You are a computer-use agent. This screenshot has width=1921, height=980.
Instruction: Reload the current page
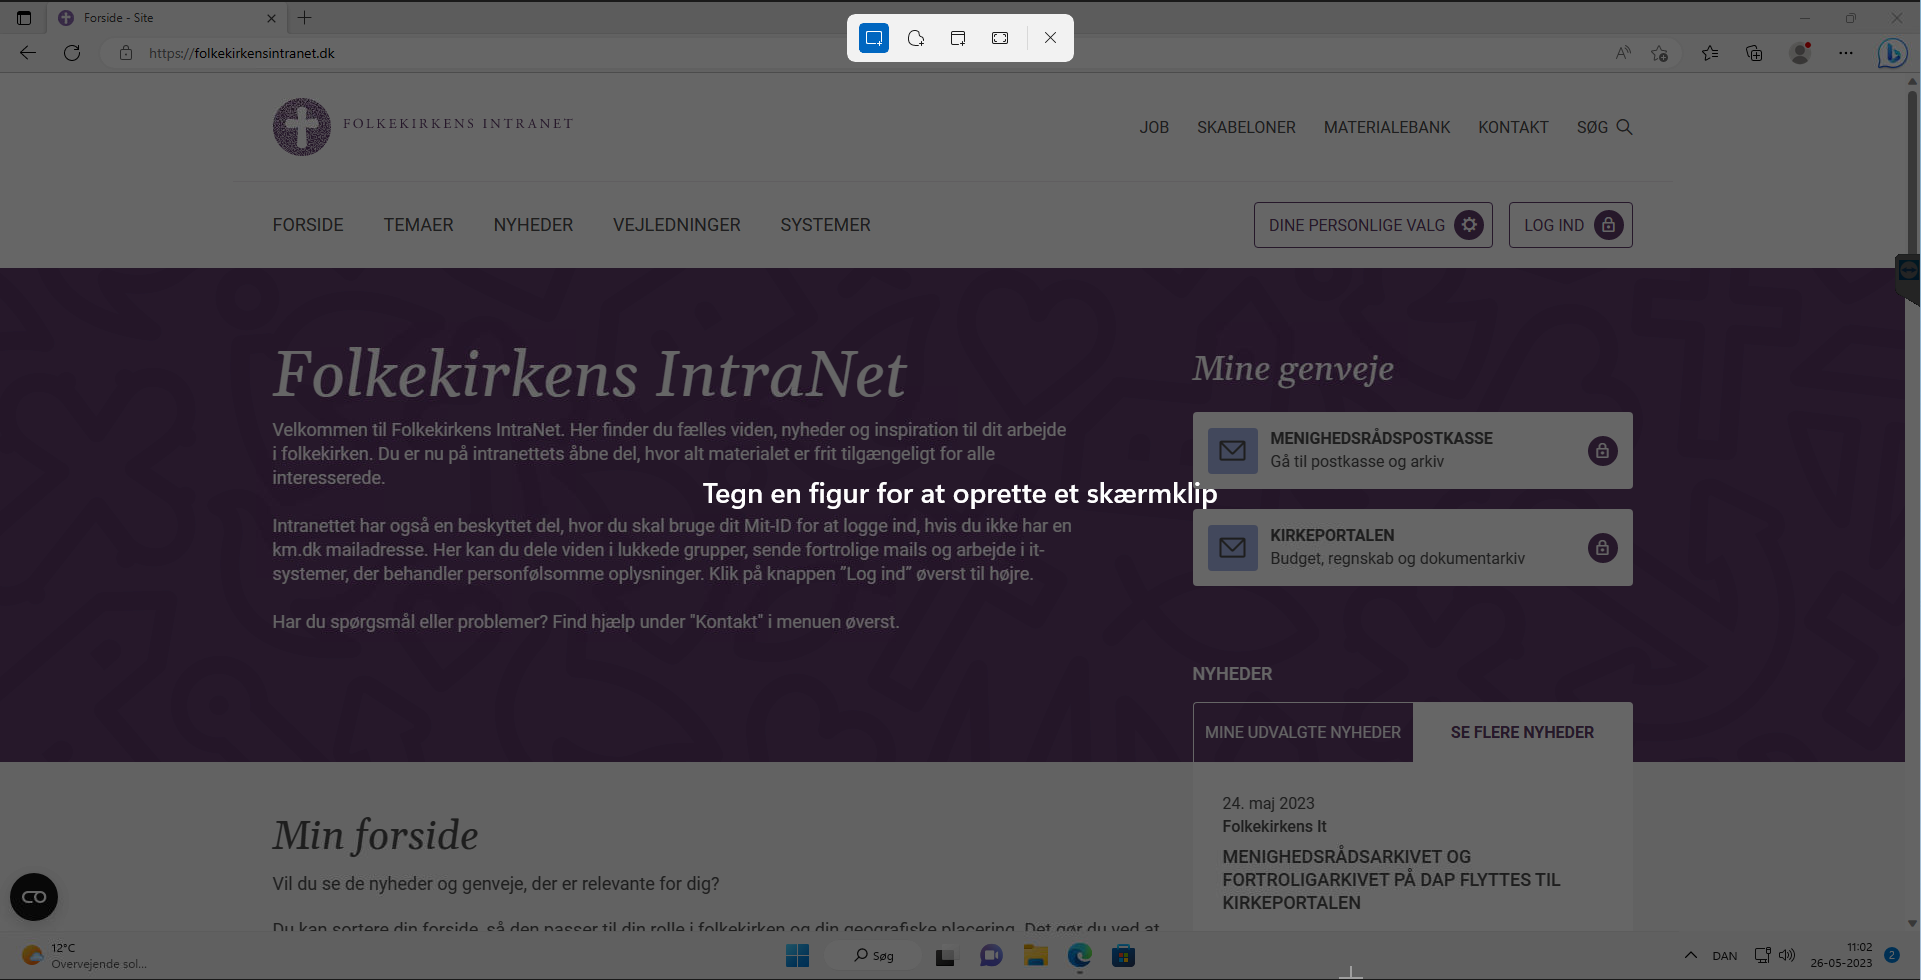tap(72, 53)
